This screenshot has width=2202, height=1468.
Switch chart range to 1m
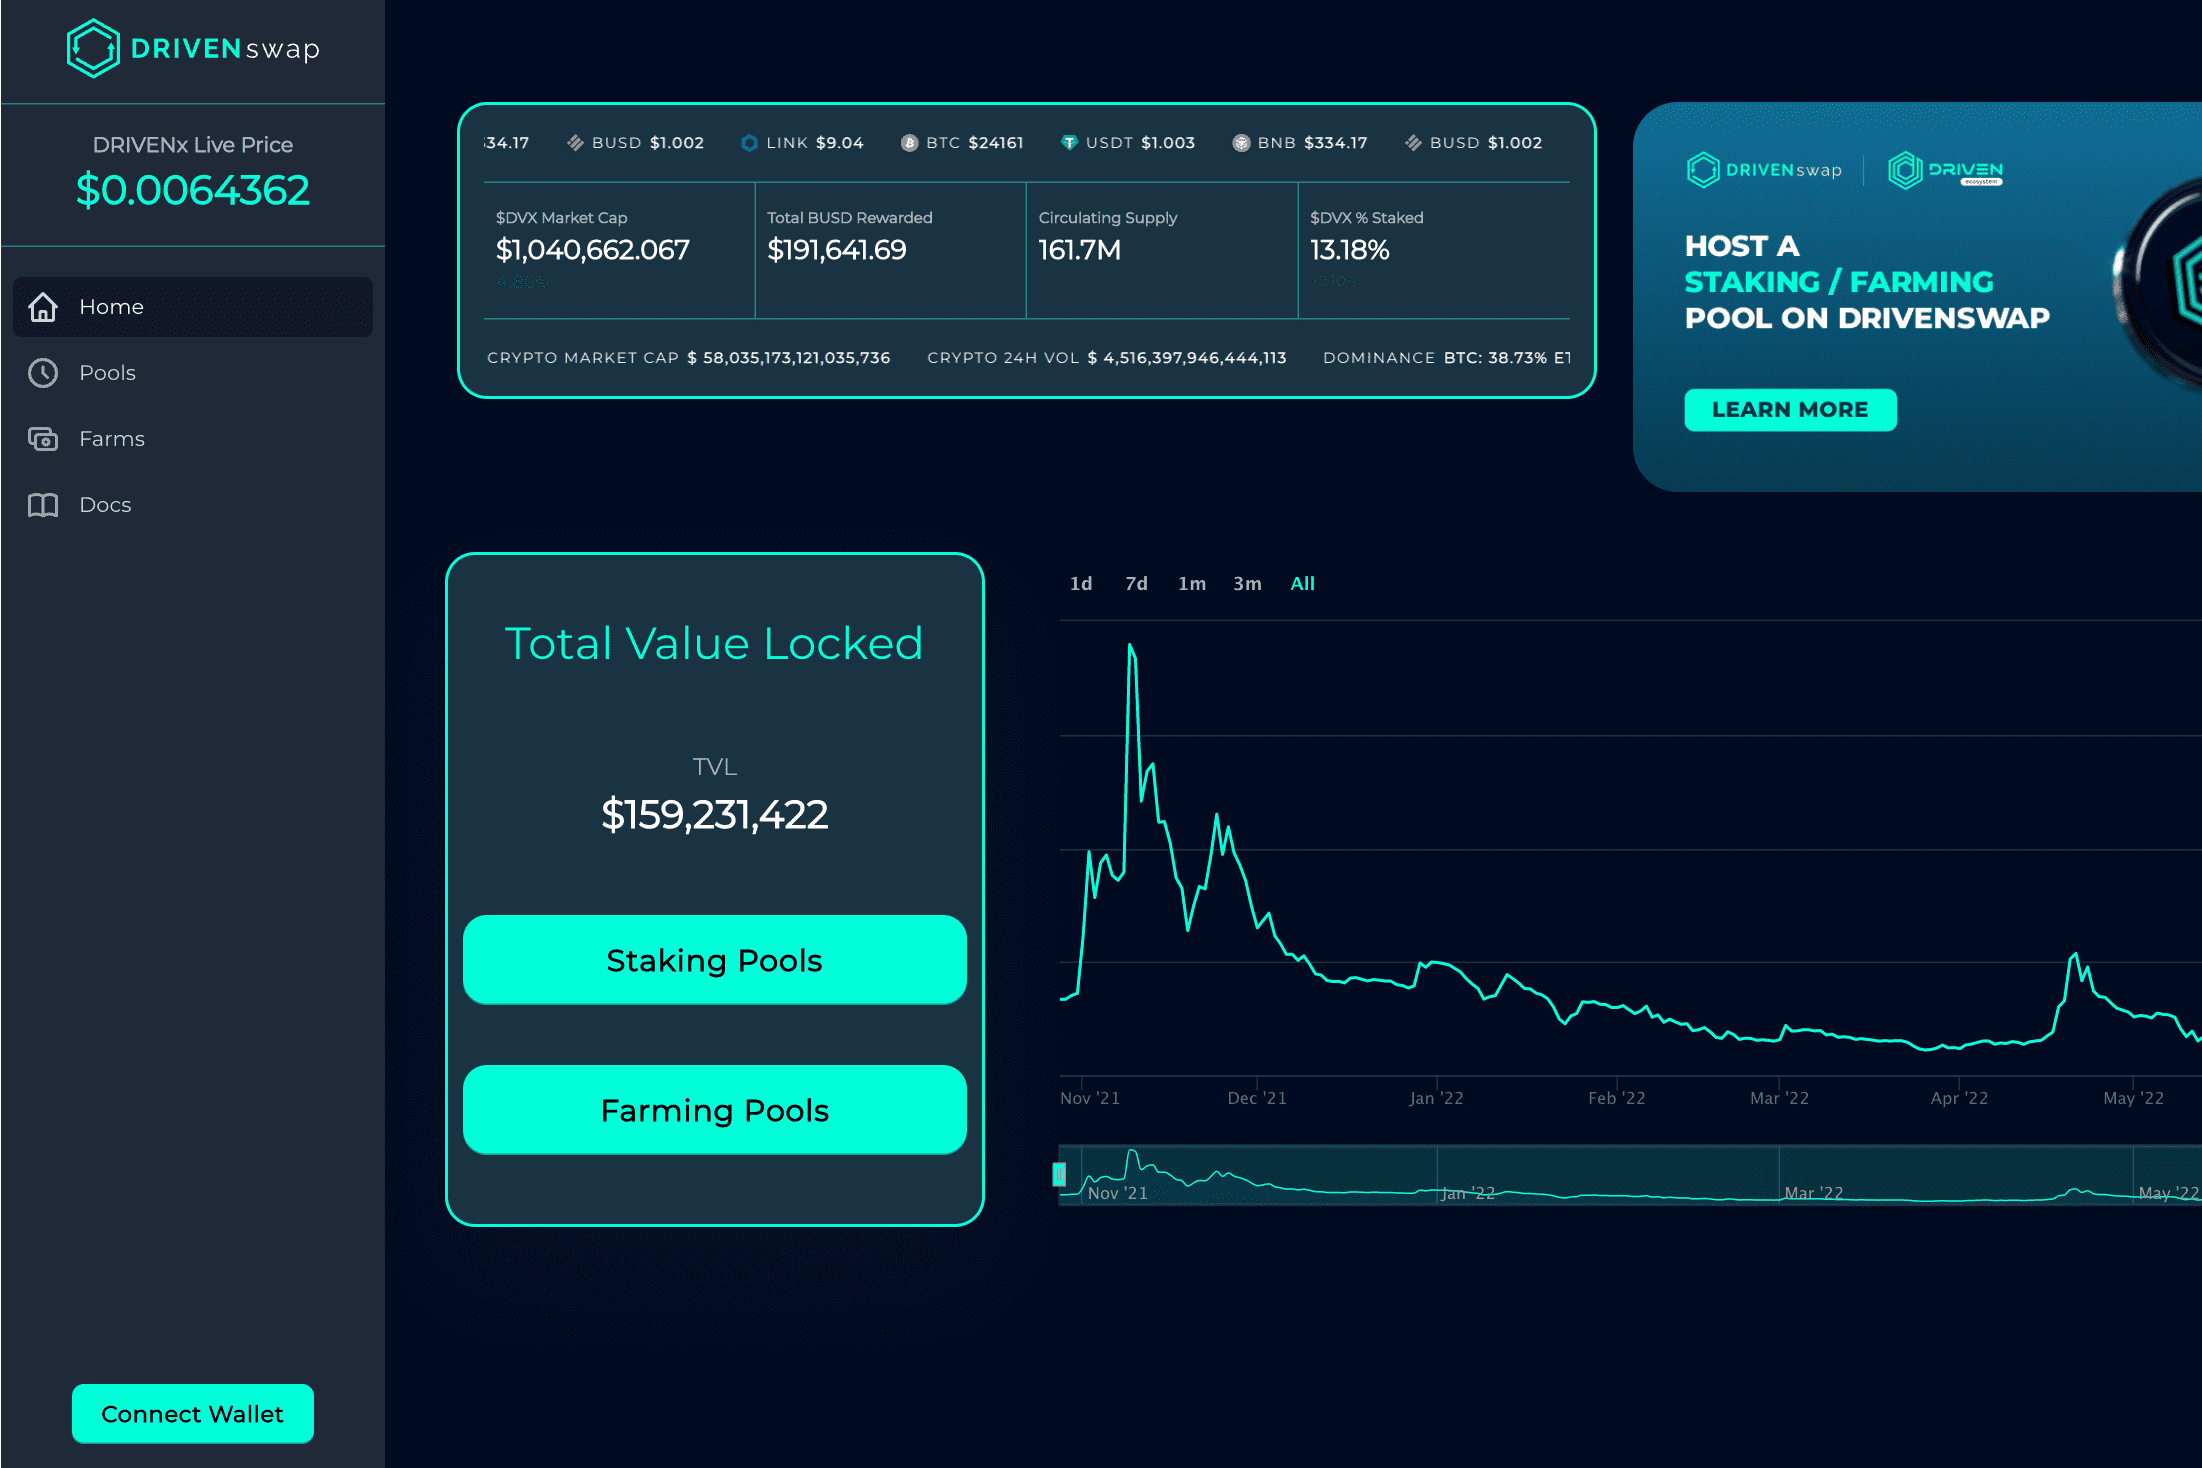coord(1192,584)
